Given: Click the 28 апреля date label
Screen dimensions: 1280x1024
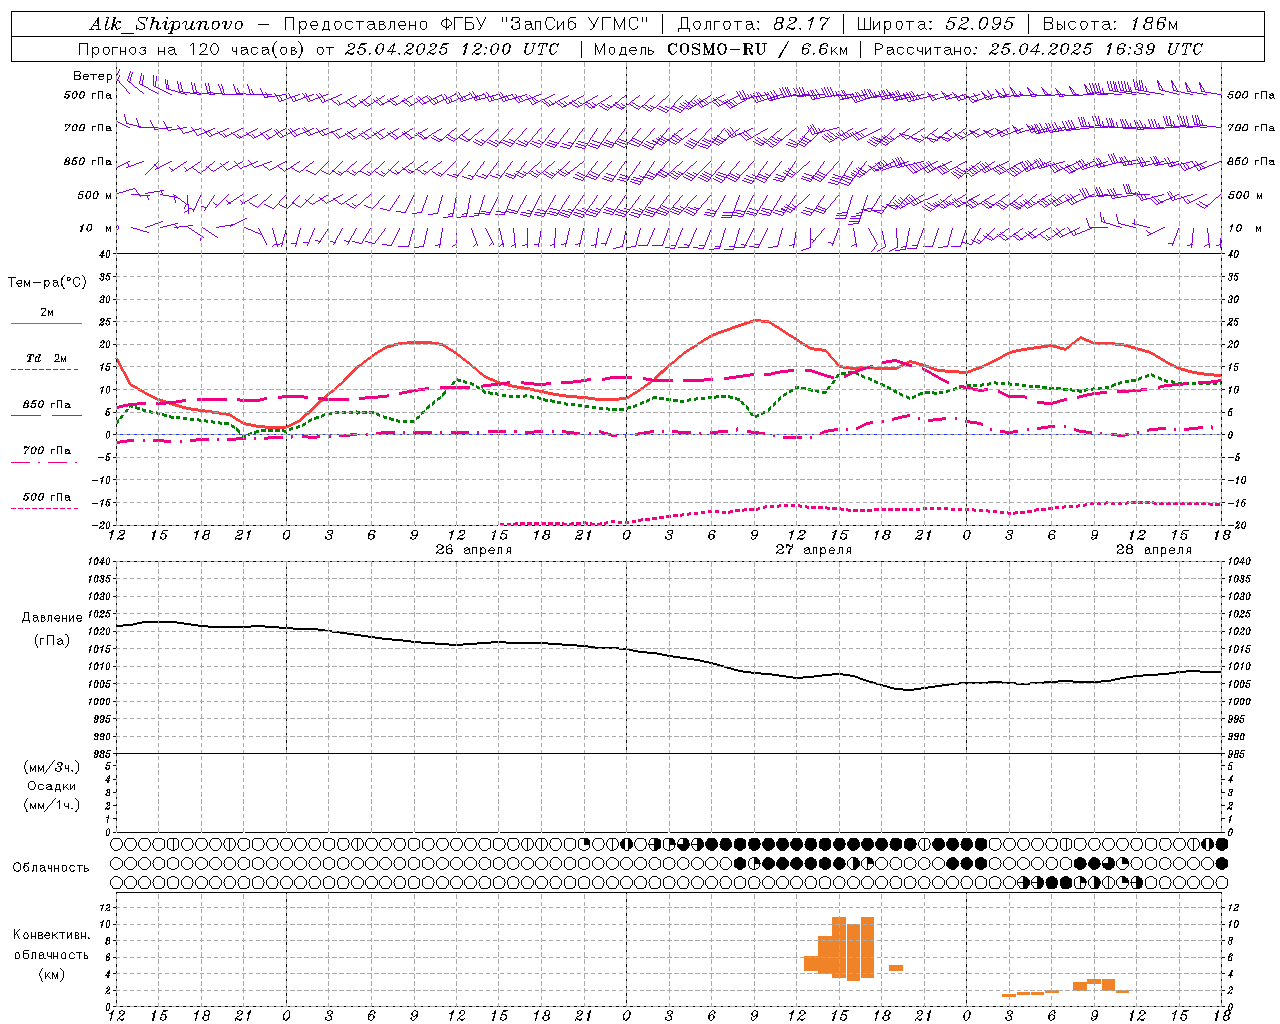Looking at the screenshot, I should (x=1154, y=550).
